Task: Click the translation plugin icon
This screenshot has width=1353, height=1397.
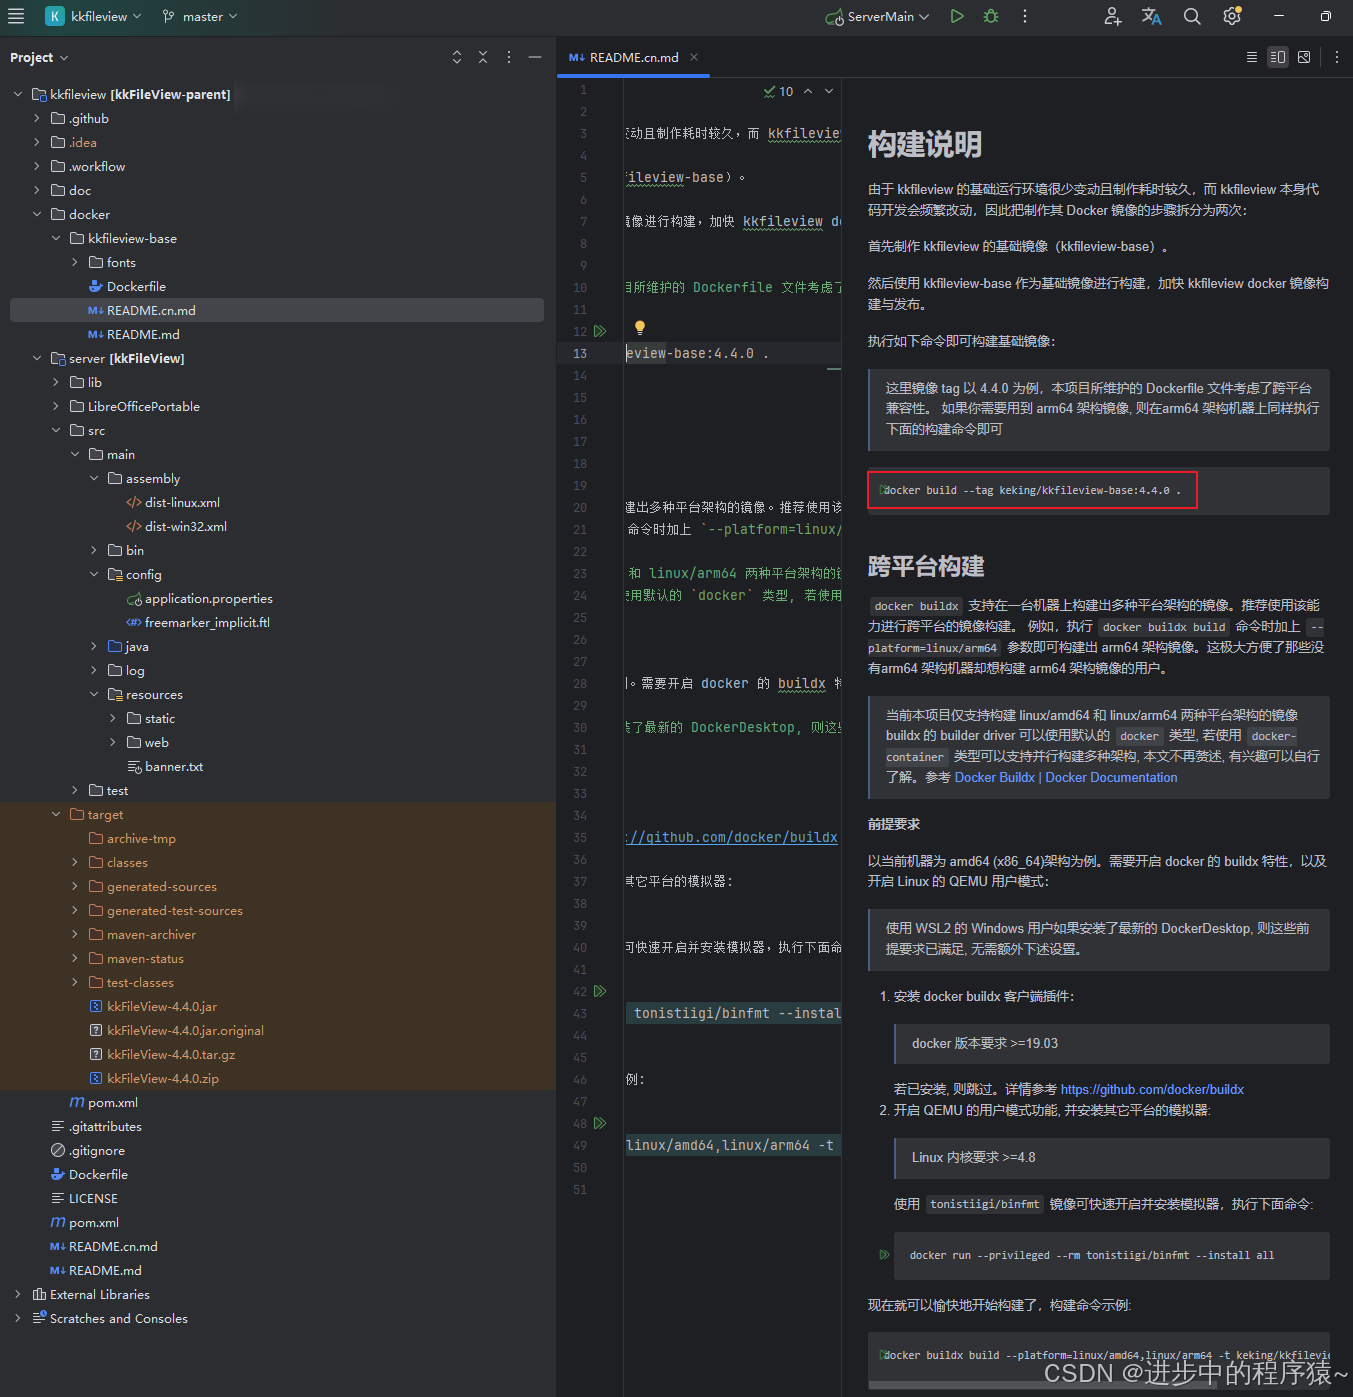Action: 1151,16
